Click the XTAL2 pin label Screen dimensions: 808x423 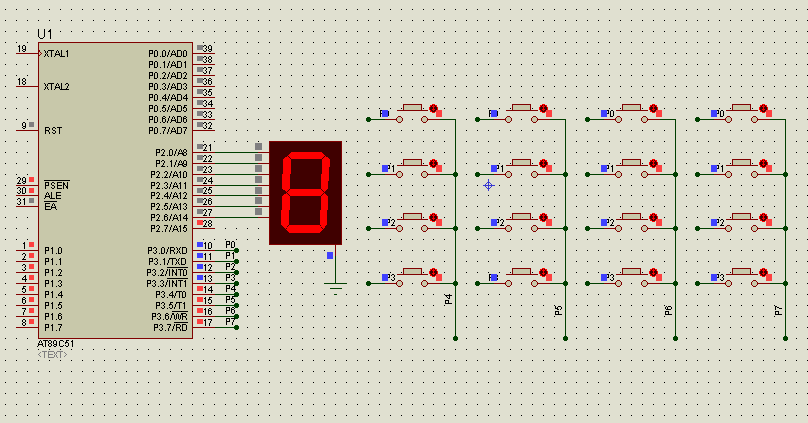(56, 87)
